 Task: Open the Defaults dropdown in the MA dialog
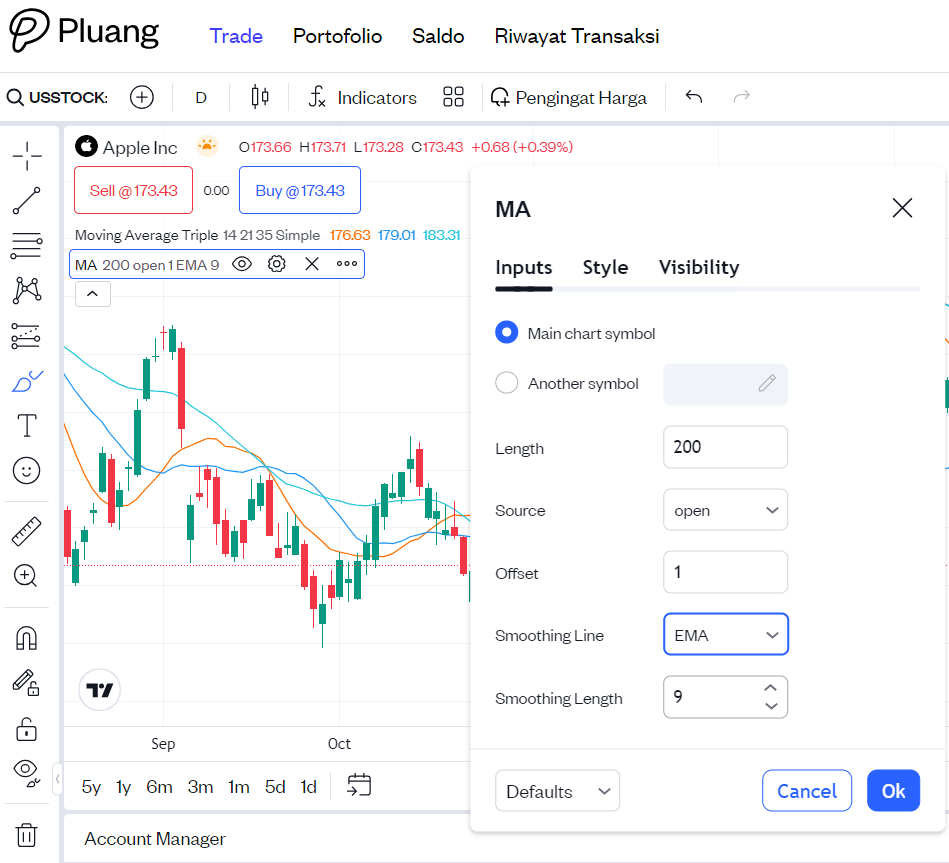[x=557, y=790]
